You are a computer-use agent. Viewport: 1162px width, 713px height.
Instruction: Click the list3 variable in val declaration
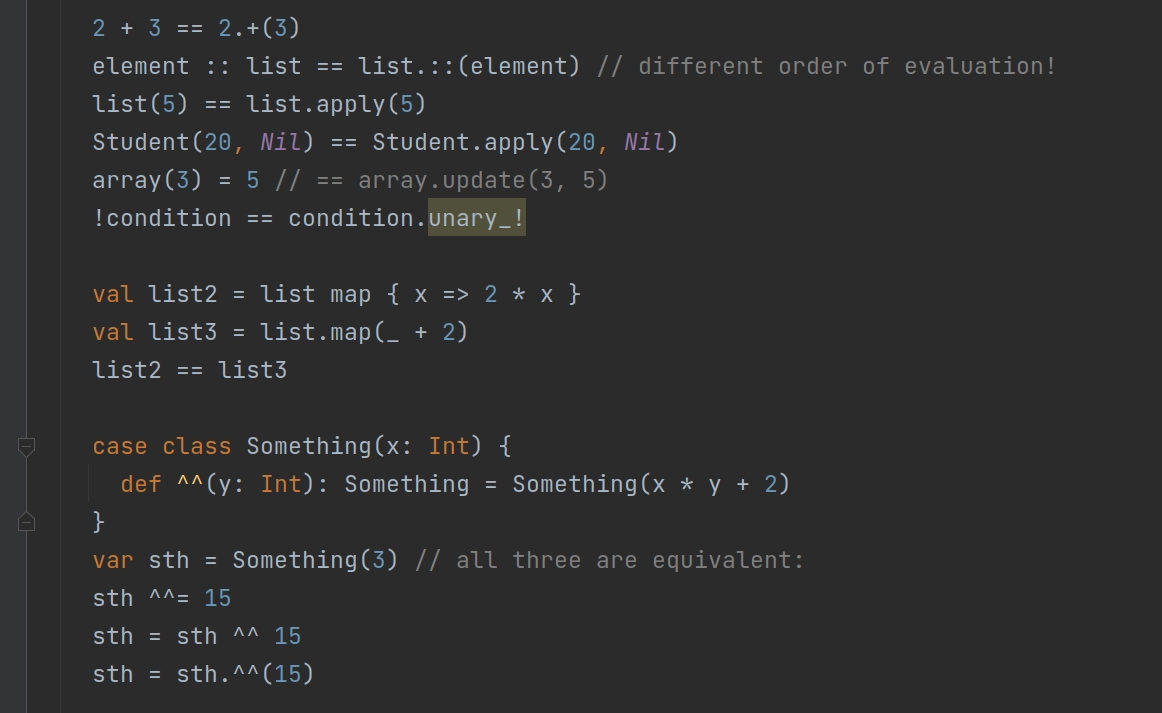(x=182, y=332)
